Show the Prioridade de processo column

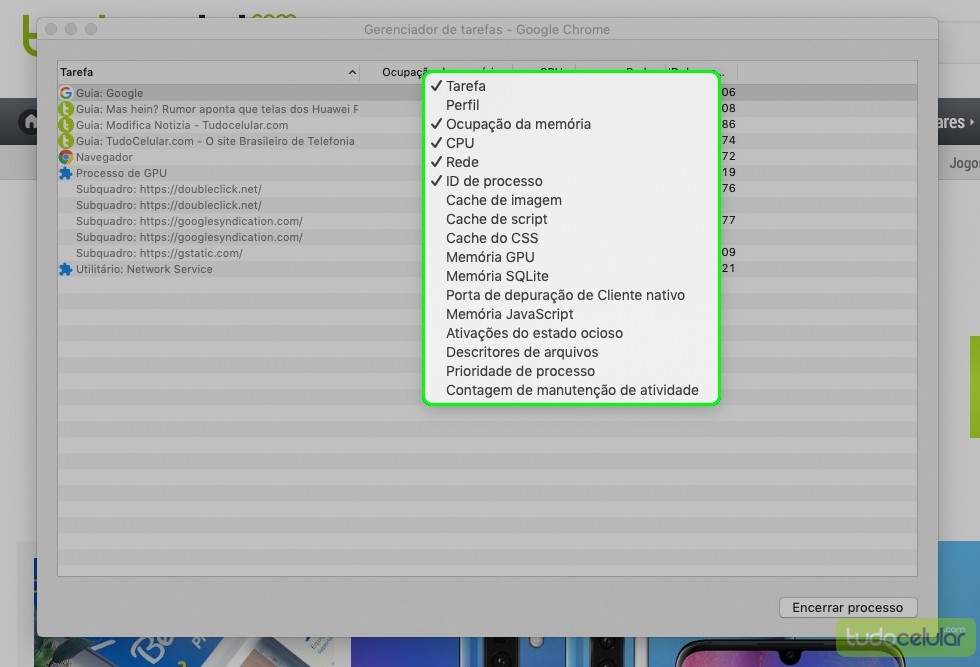[520, 371]
